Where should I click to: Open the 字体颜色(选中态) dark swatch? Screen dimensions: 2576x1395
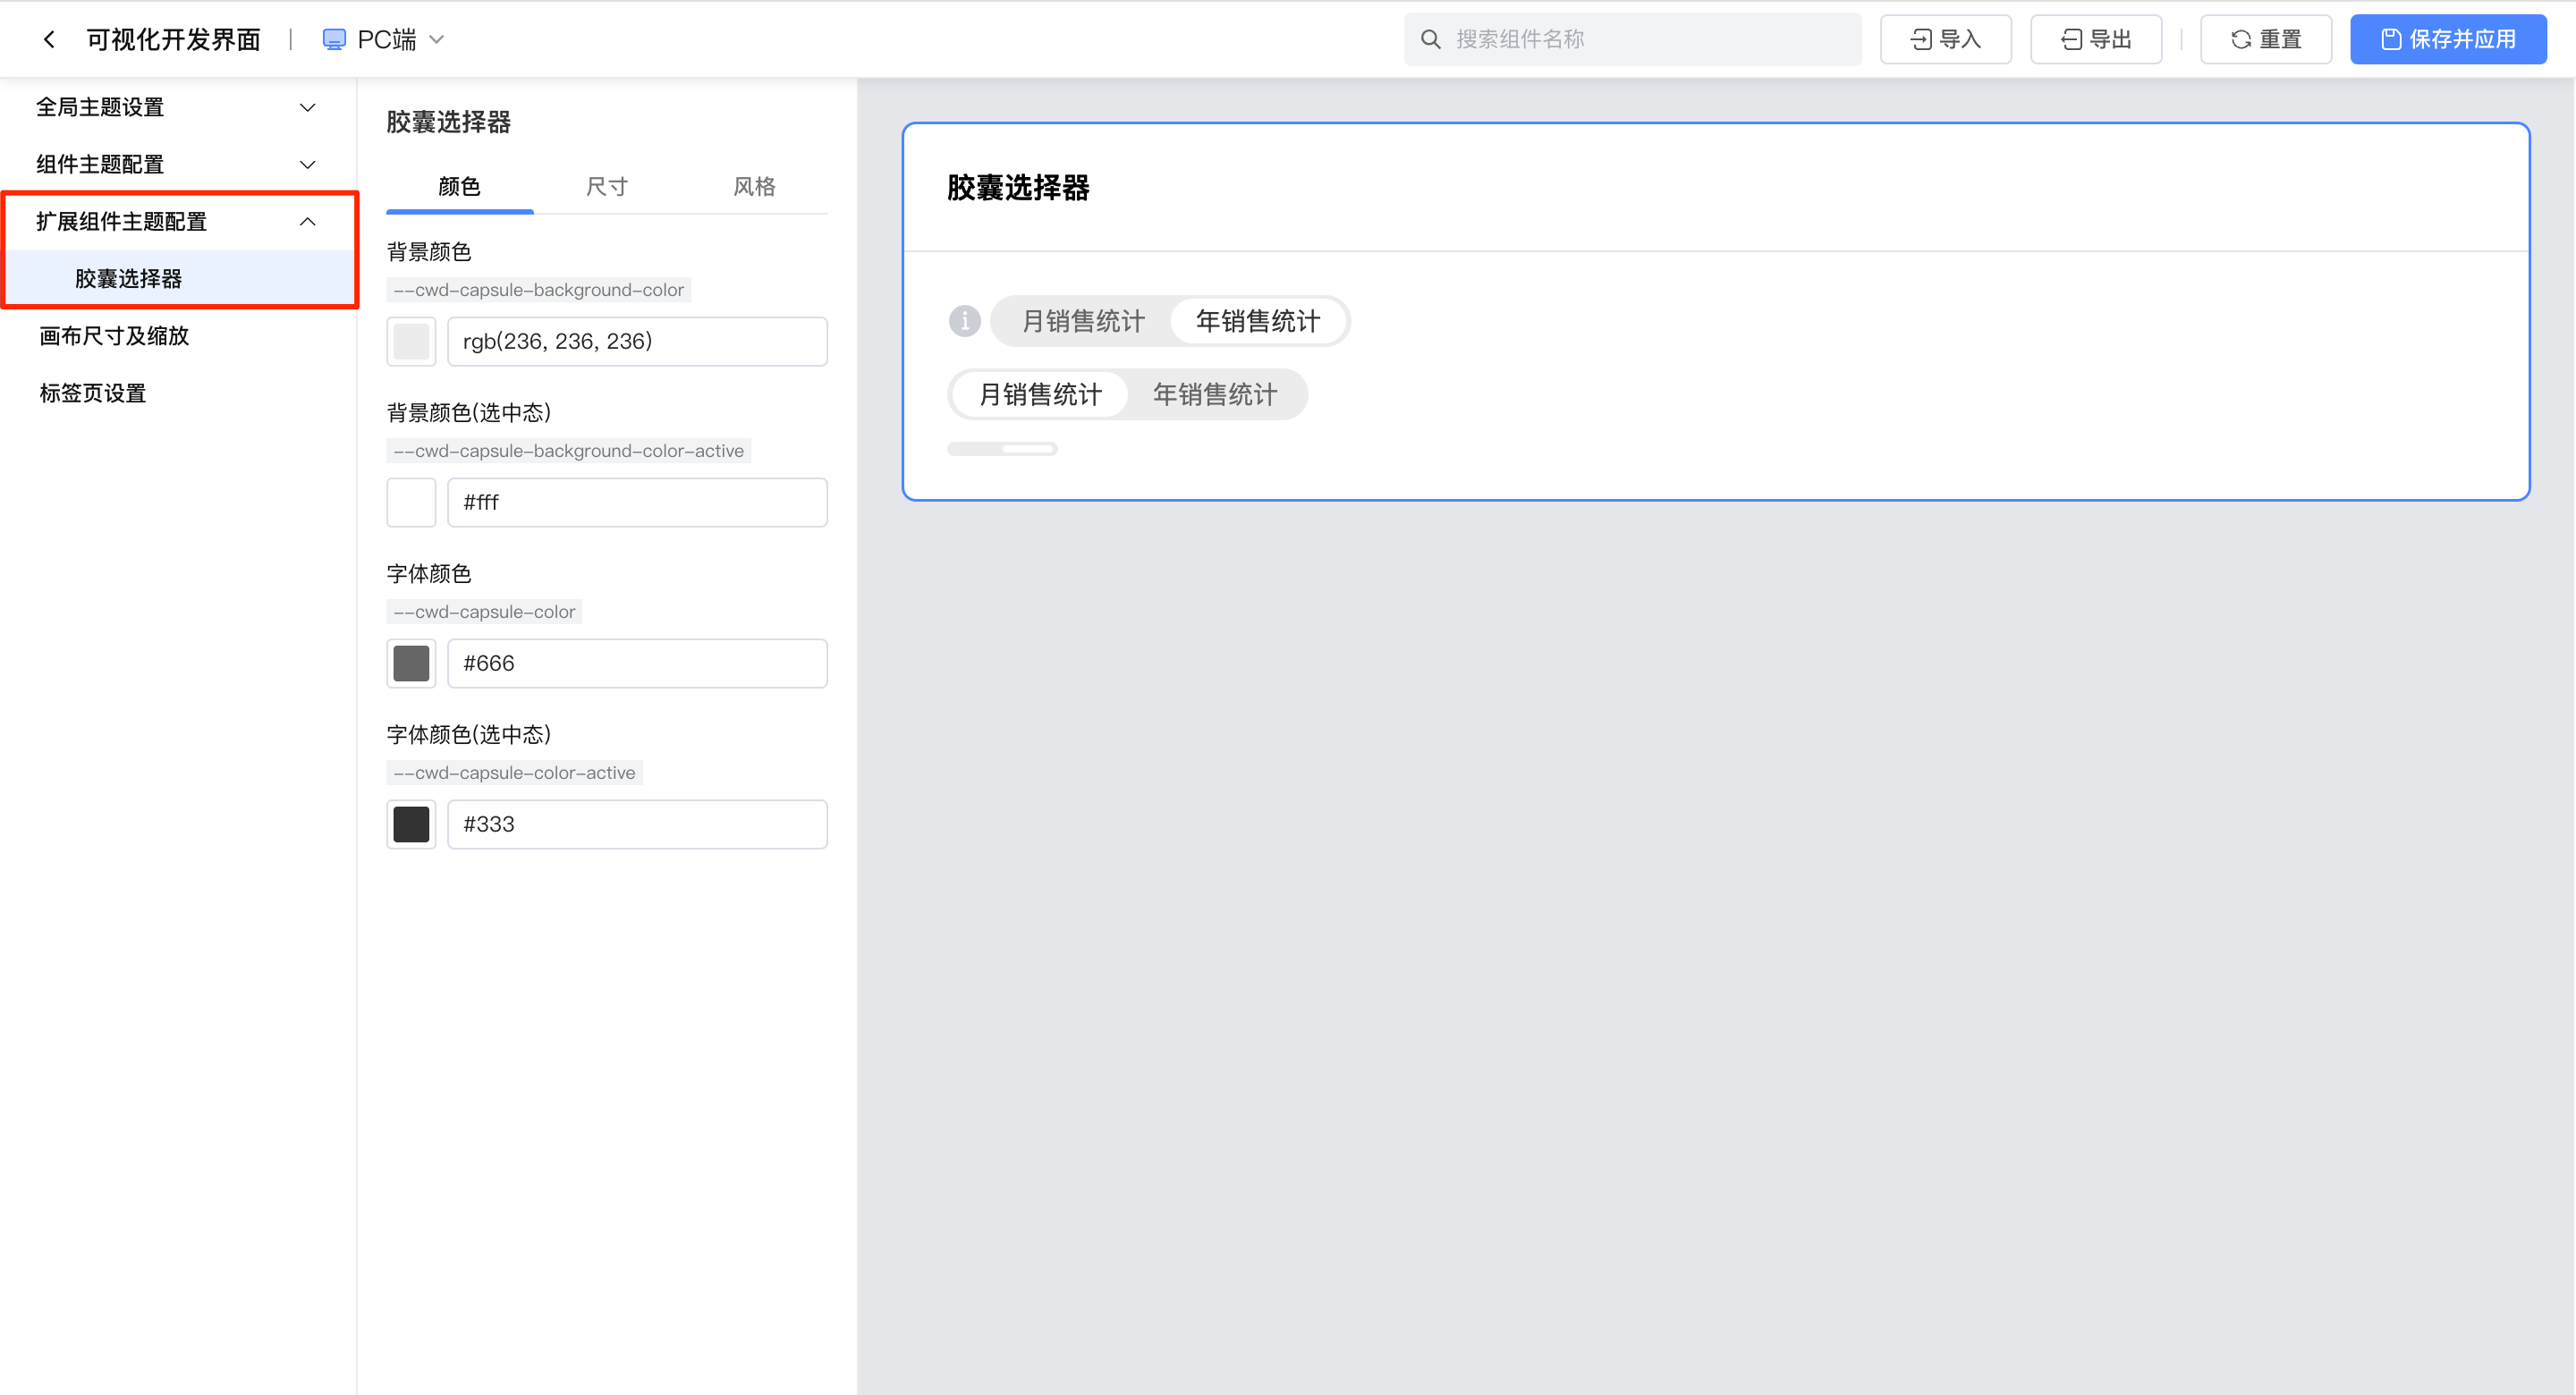pyautogui.click(x=411, y=824)
